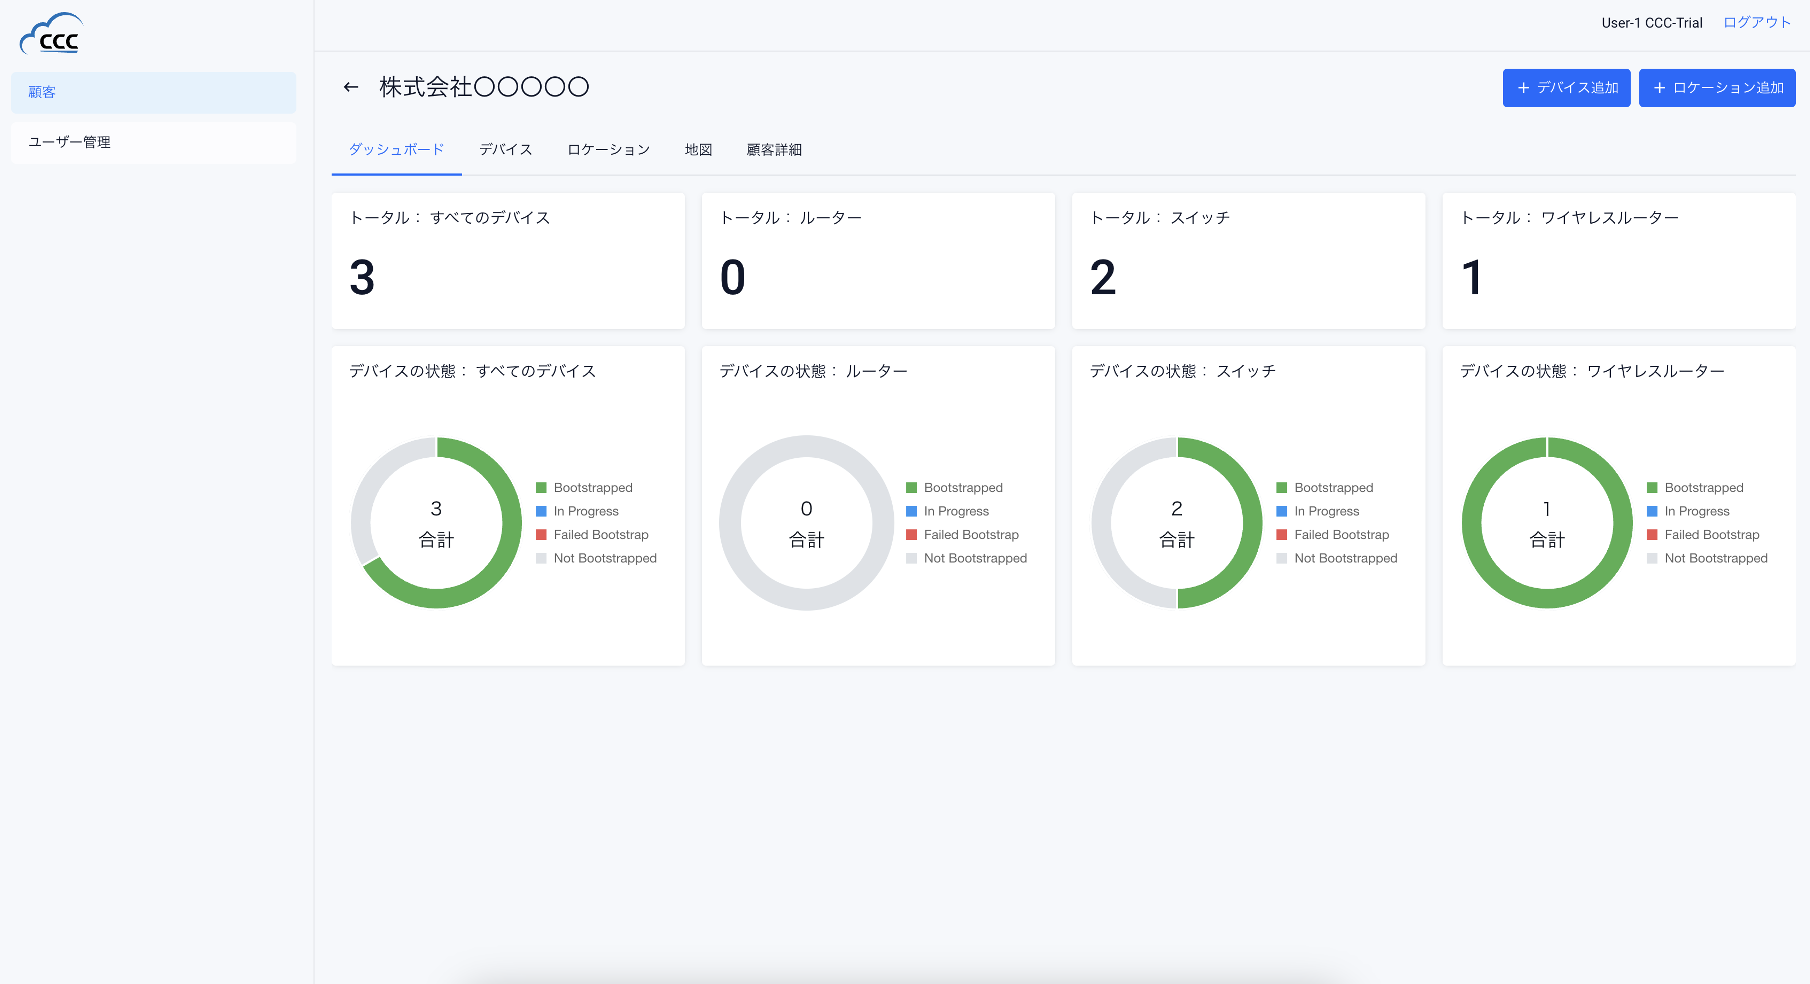The height and width of the screenshot is (984, 1810).
Task: Switch to the ロケーション tab
Action: pyautogui.click(x=609, y=150)
